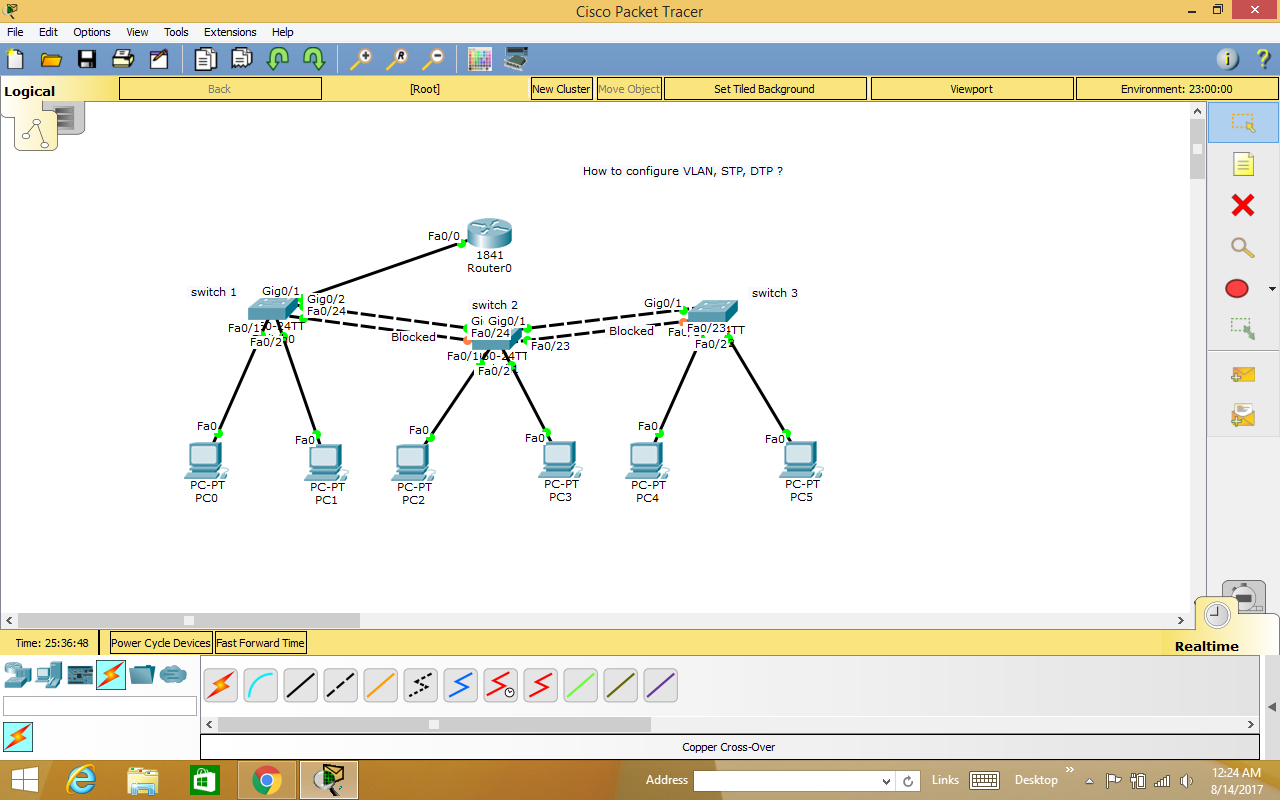Click the Undo arrow in the toolbar

pos(276,59)
